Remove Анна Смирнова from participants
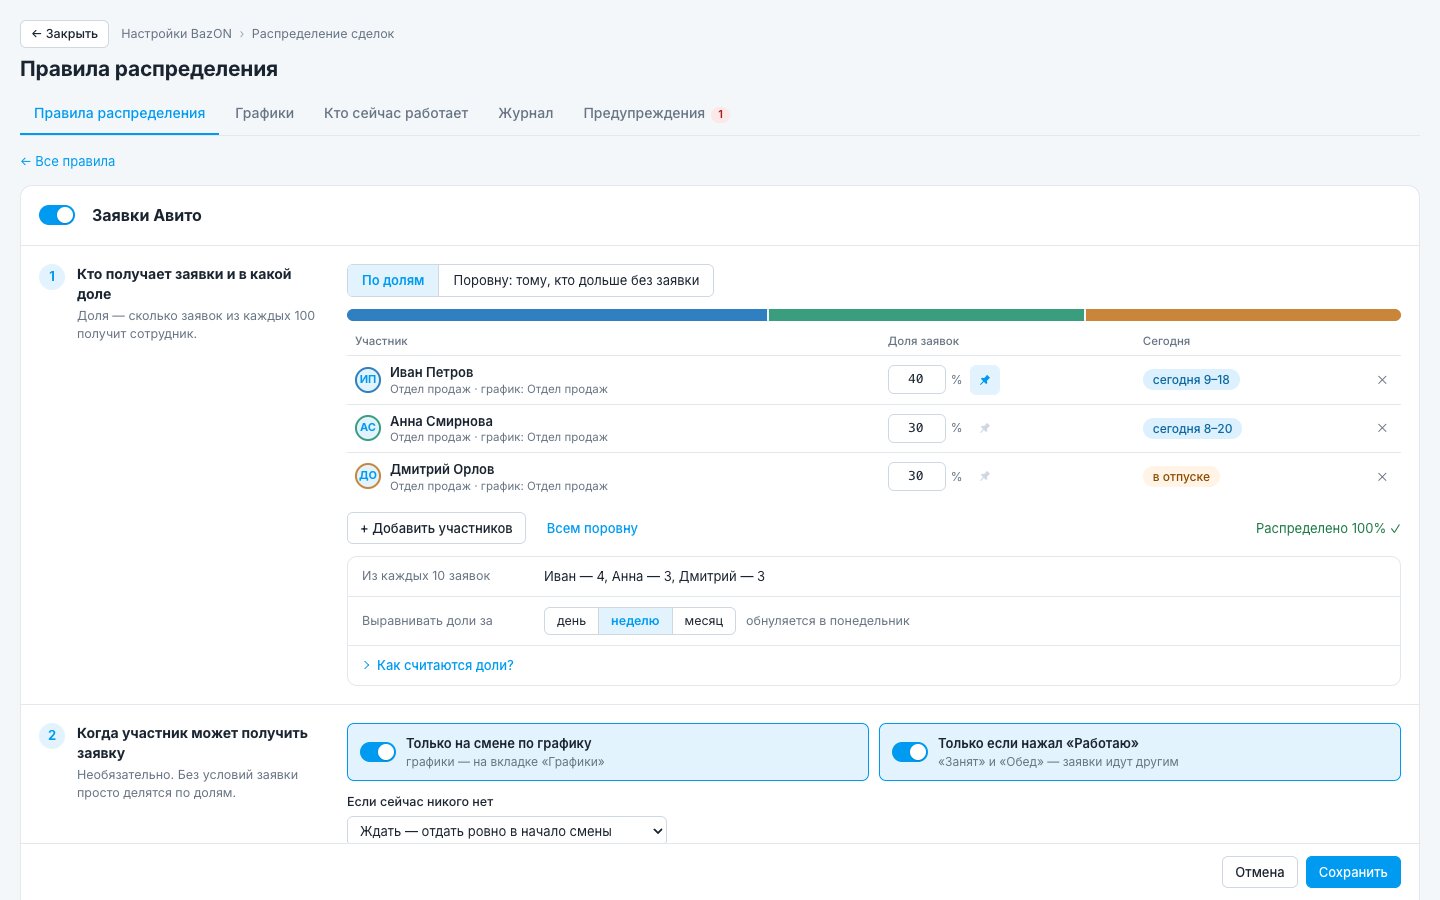1440x900 pixels. click(x=1382, y=428)
